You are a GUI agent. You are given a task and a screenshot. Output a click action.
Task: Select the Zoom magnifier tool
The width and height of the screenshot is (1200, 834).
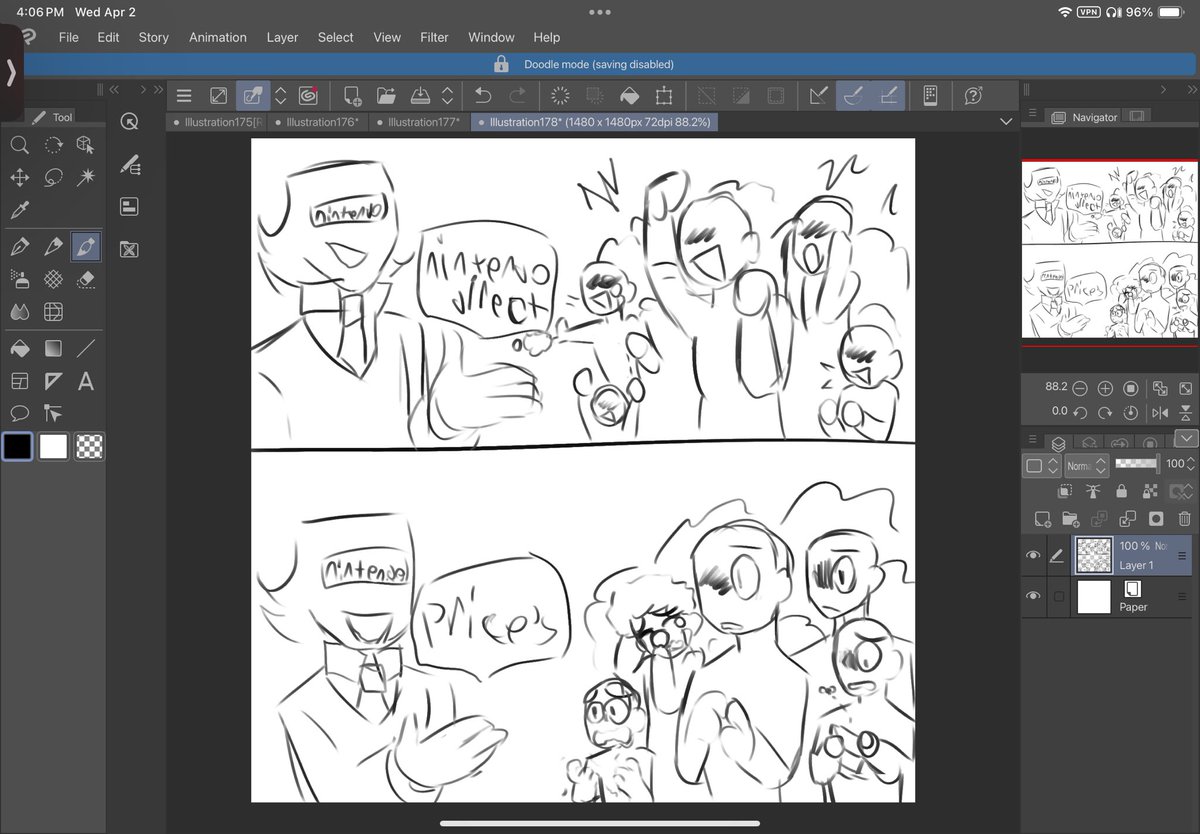click(19, 145)
